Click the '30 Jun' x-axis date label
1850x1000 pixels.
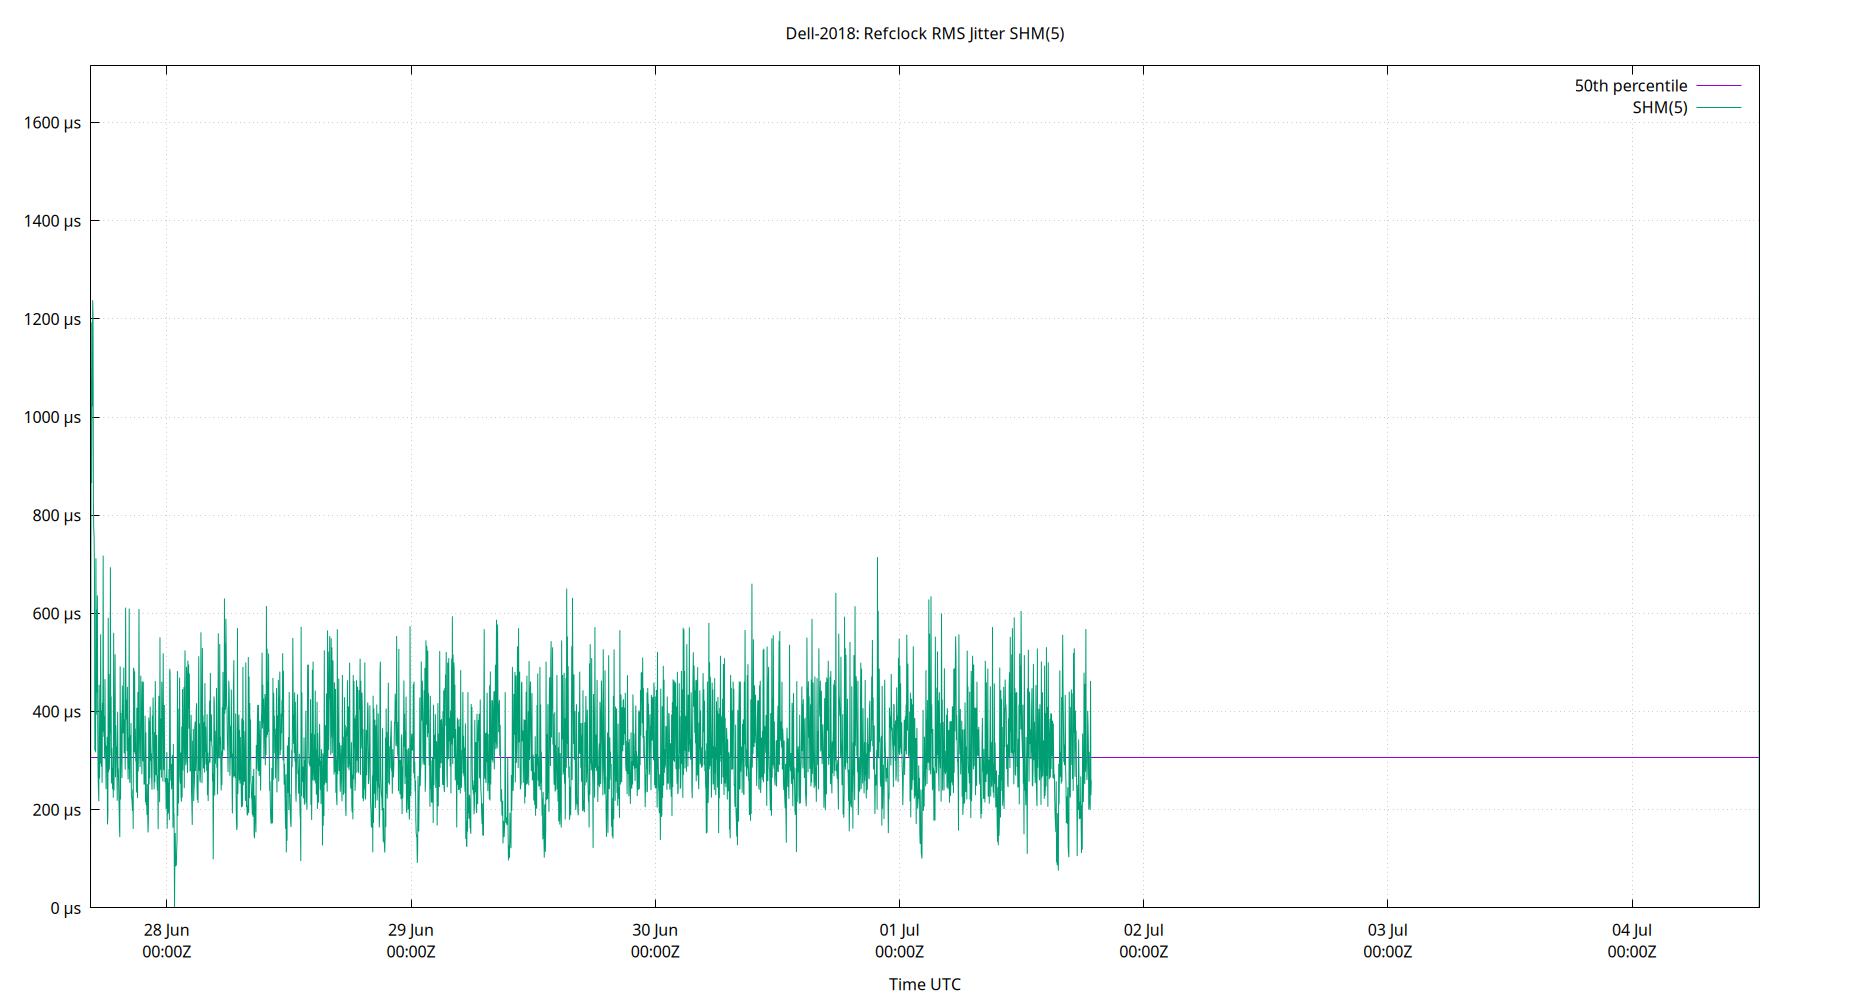(x=655, y=930)
